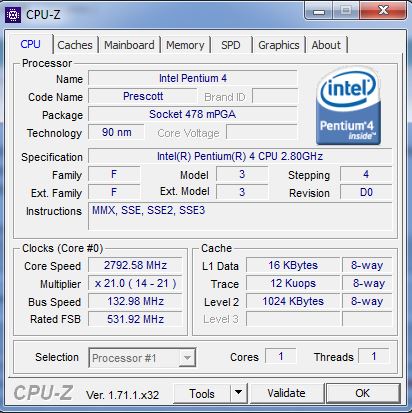Viewport: 412px width, 413px height.
Task: Minimize the CPU-Z window
Action: click(x=319, y=11)
